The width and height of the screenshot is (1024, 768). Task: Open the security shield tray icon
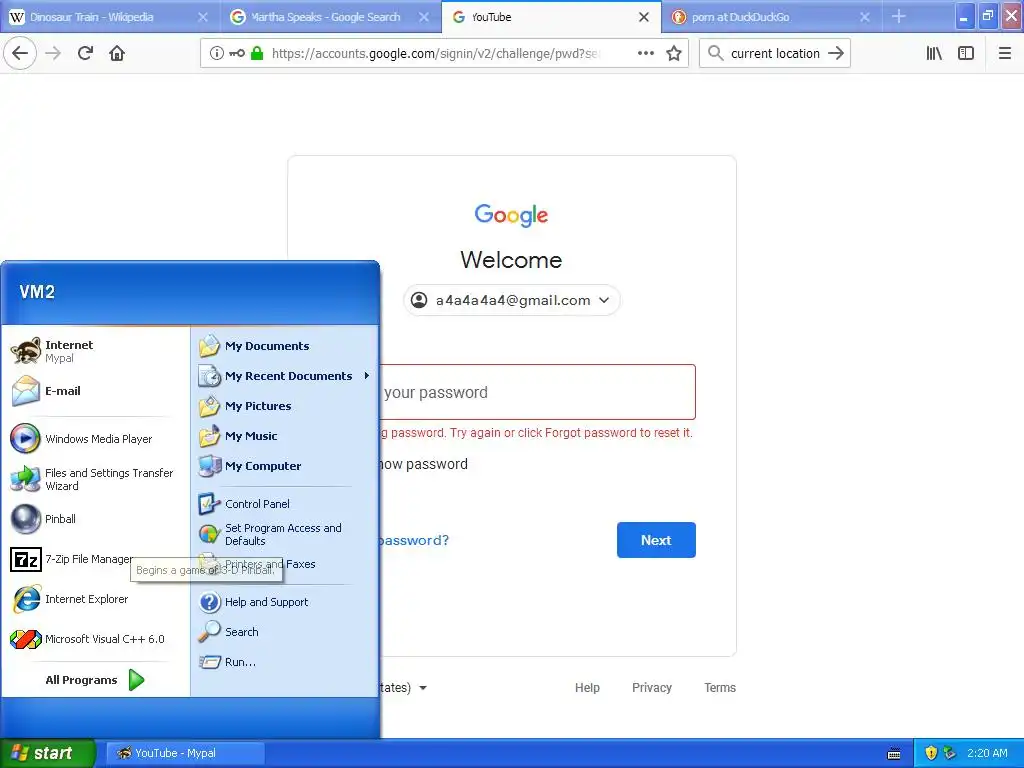coord(931,753)
